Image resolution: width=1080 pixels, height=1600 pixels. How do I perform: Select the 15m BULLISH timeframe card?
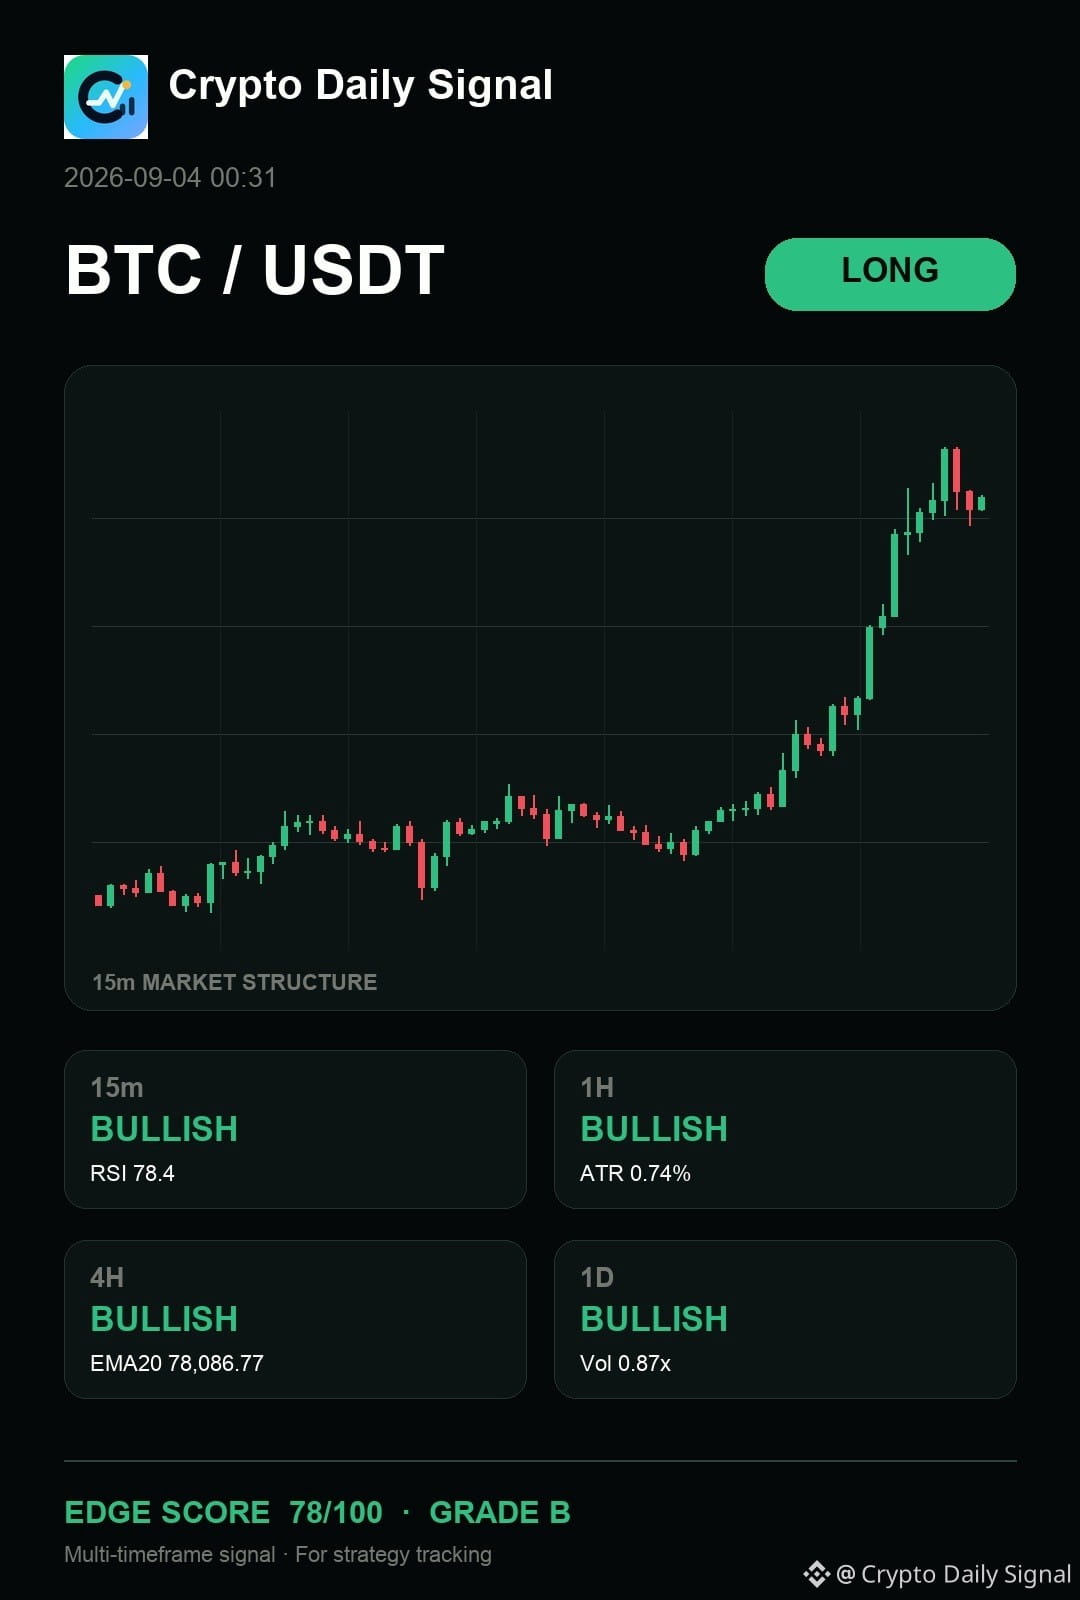(295, 1129)
